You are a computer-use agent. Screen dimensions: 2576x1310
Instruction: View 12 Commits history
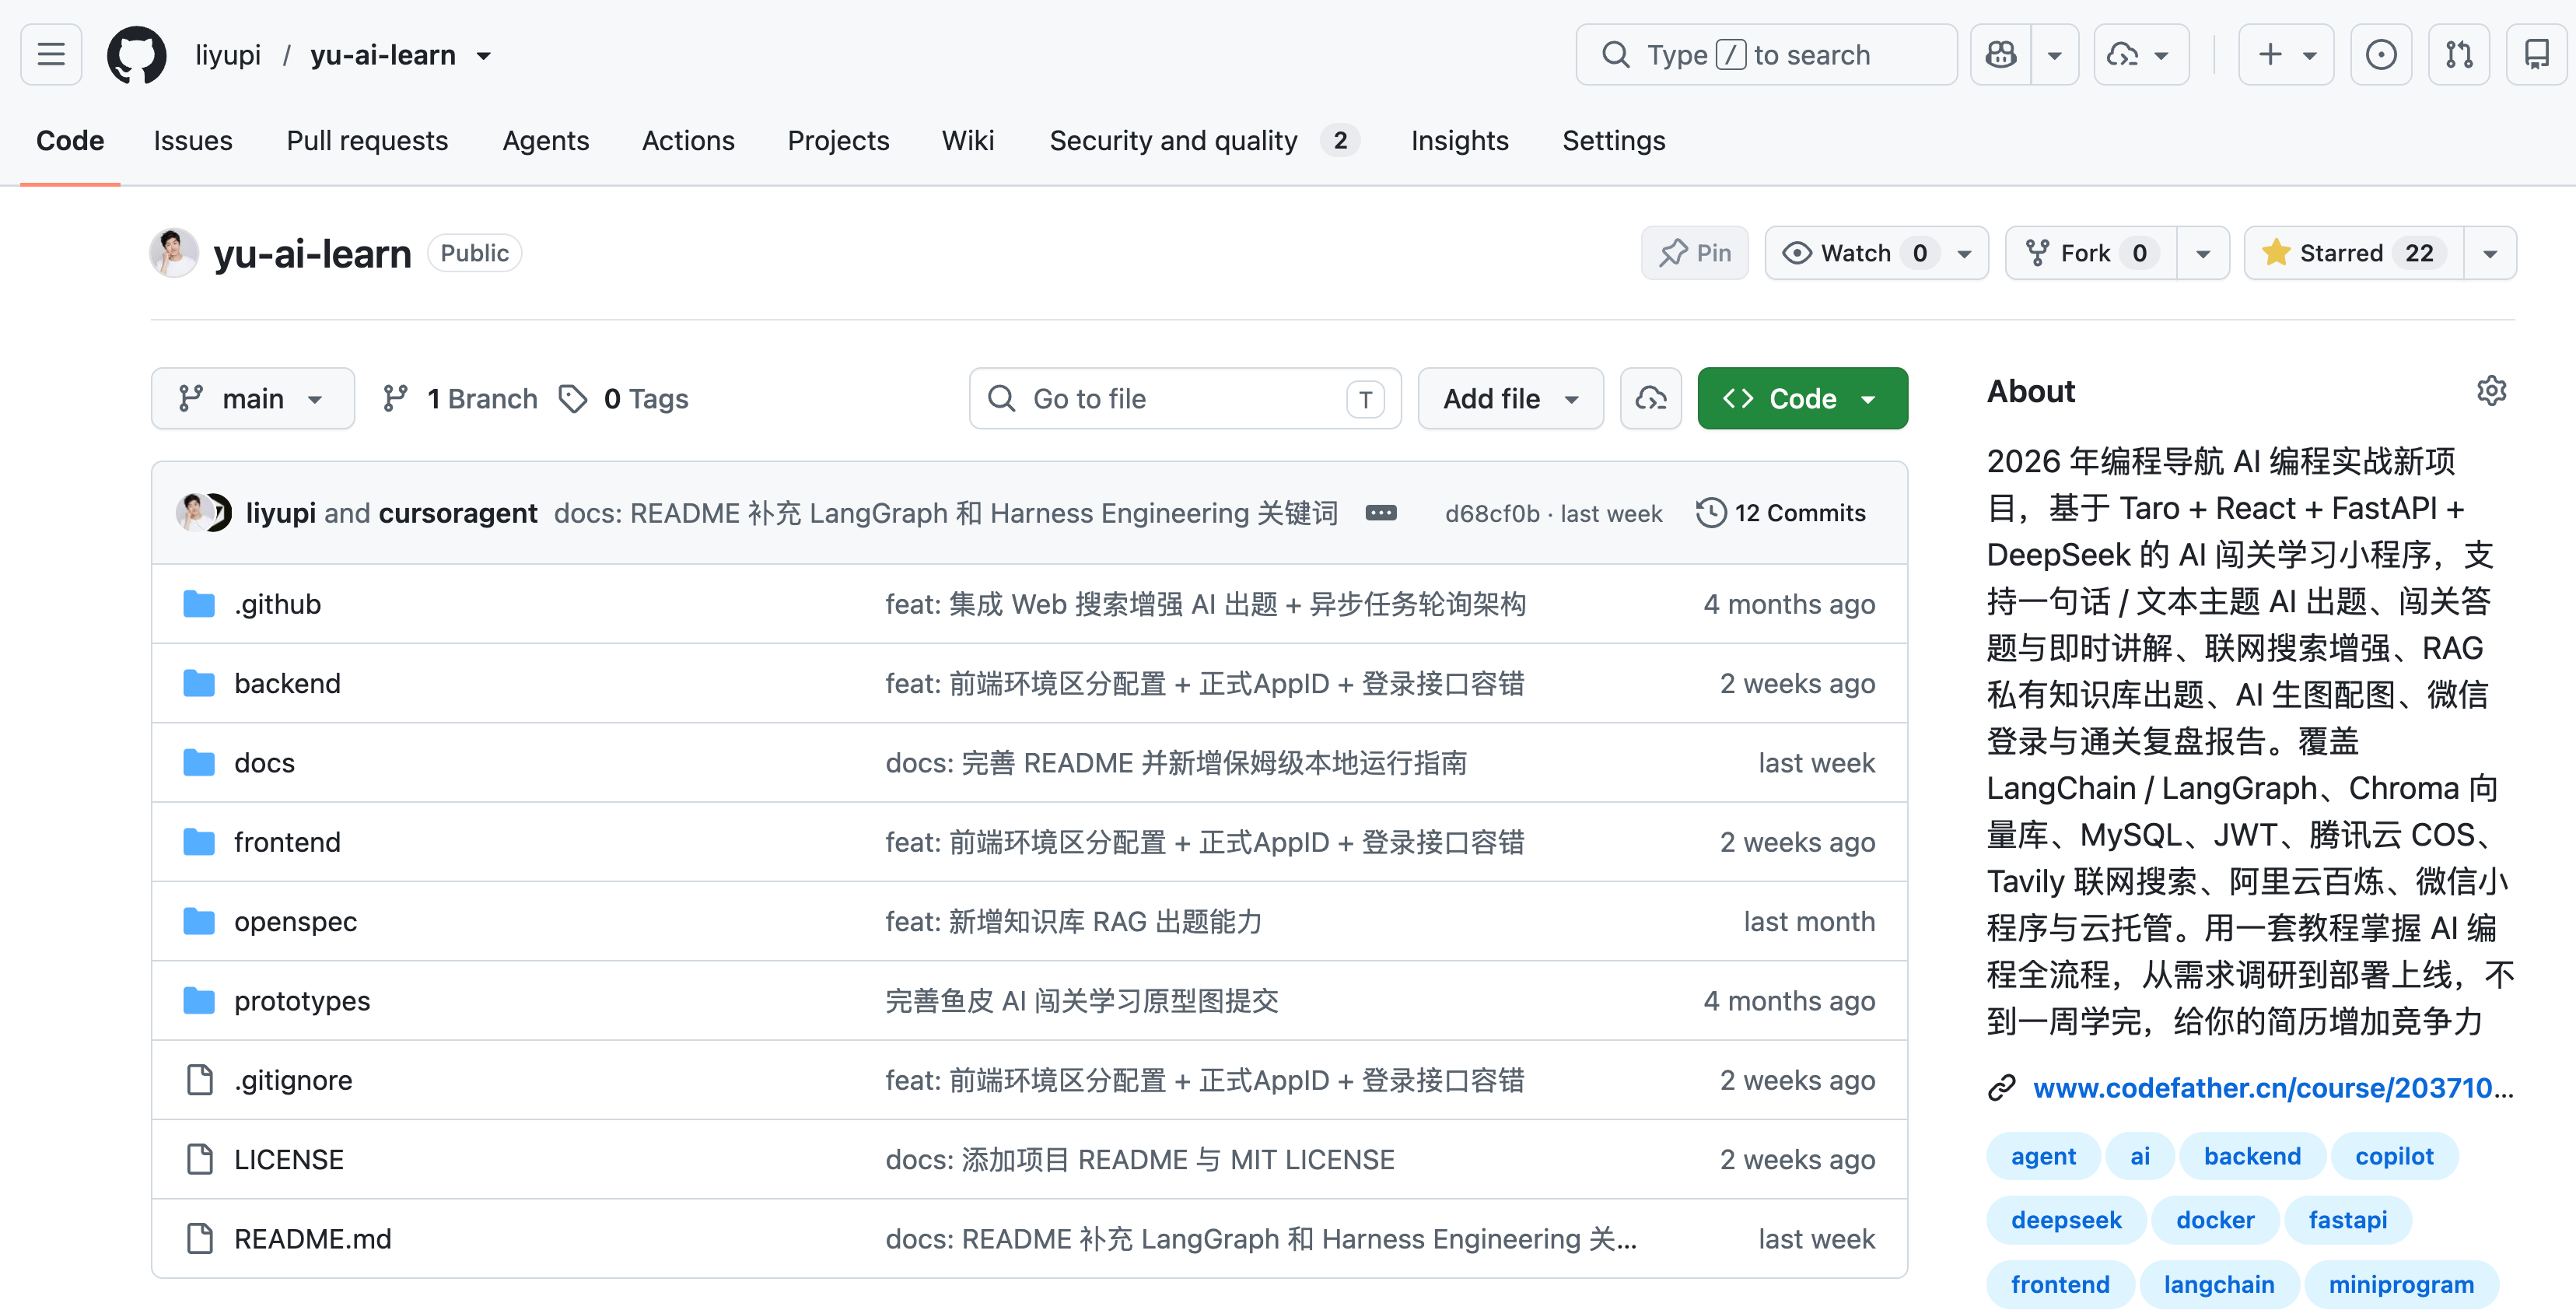pyautogui.click(x=1781, y=513)
